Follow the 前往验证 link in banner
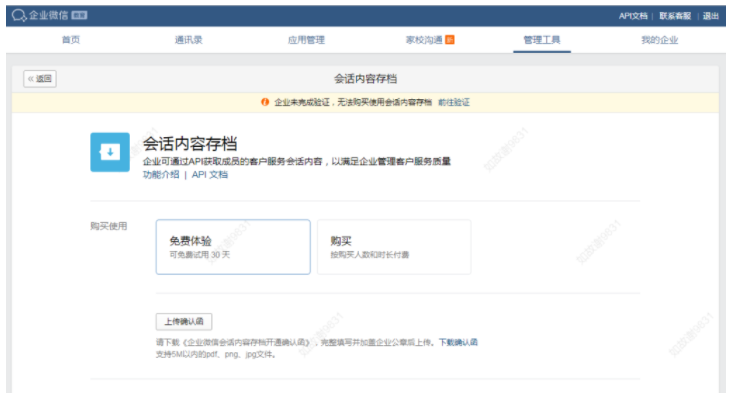Screen dimensions: 734x402 [x=453, y=102]
